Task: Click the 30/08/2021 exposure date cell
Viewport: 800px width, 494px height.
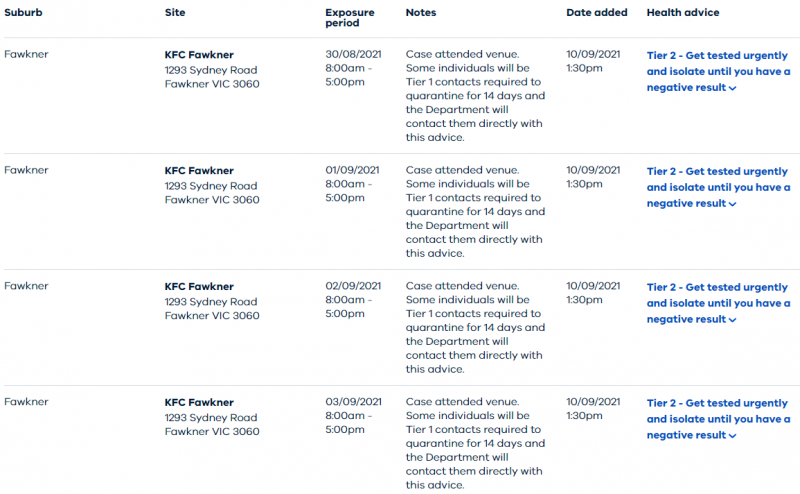Action: tap(353, 54)
